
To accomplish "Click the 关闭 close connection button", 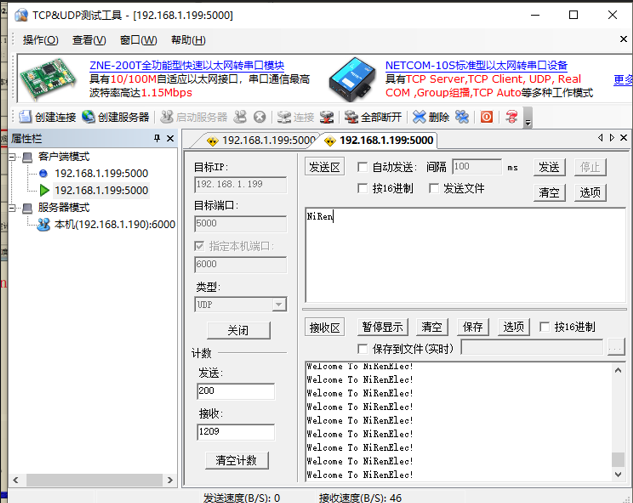I will [239, 330].
